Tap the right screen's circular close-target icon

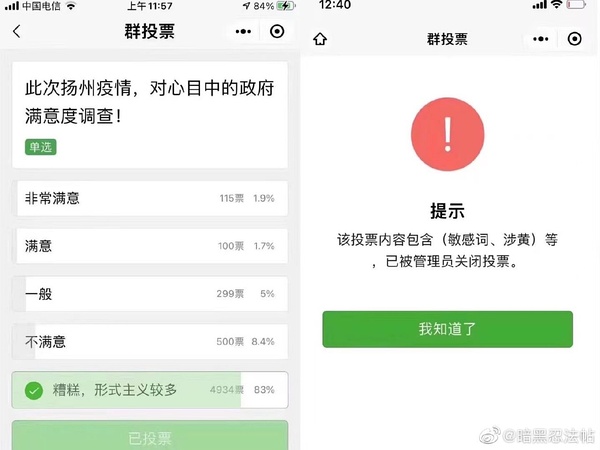pyautogui.click(x=574, y=39)
